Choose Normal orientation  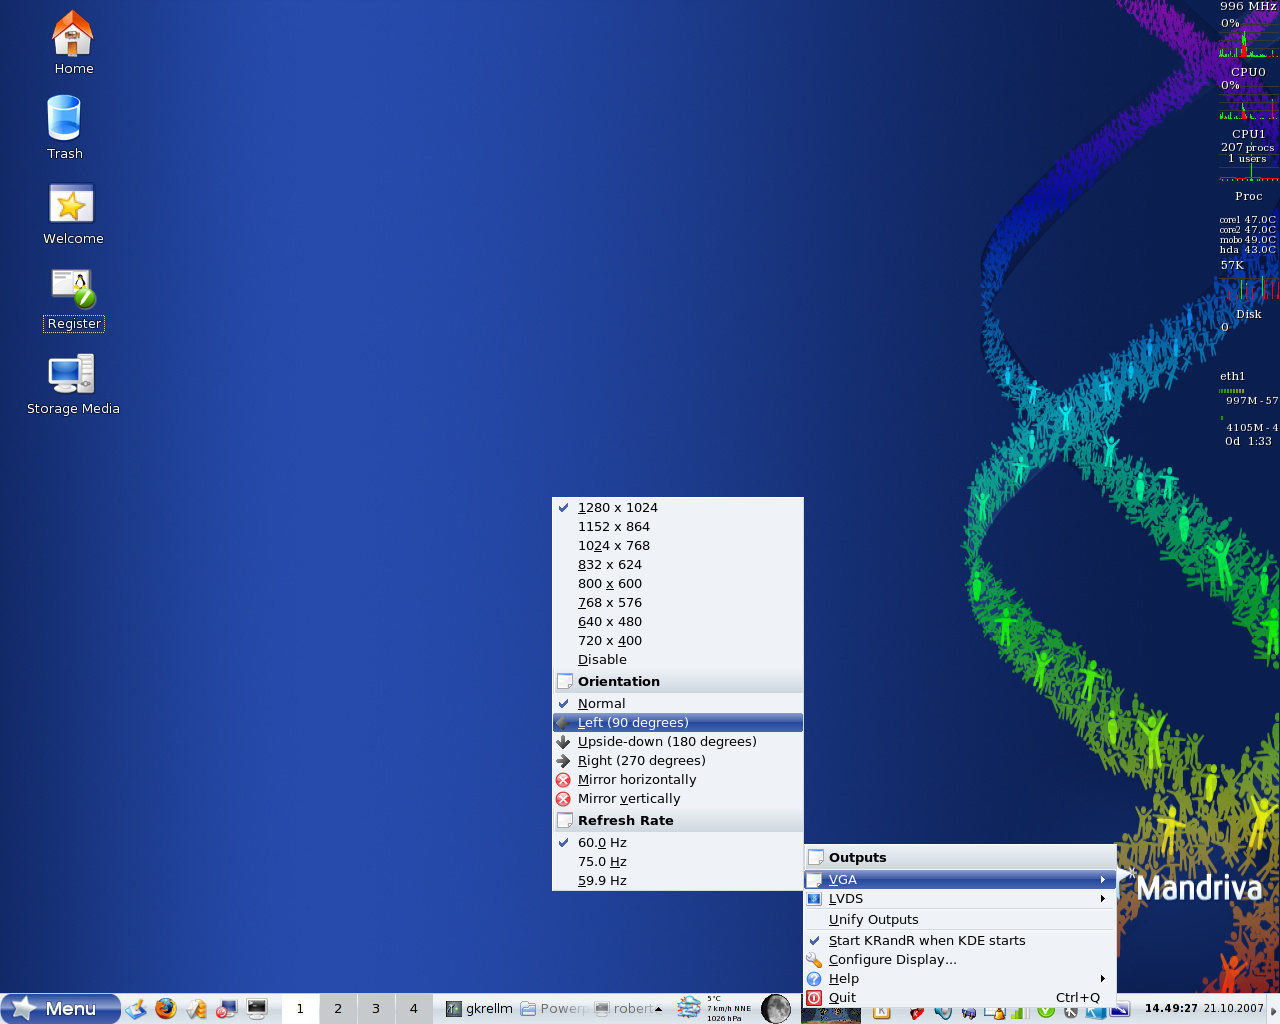pyautogui.click(x=678, y=704)
